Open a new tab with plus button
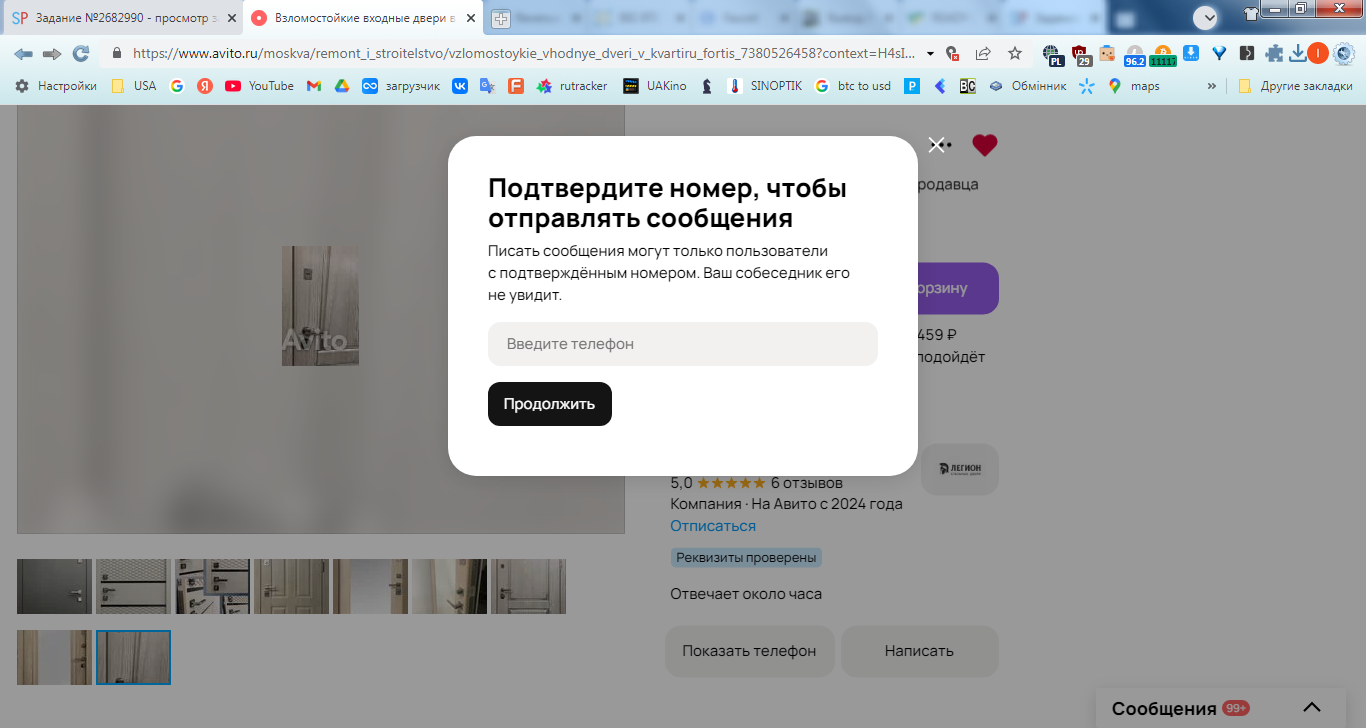1366x728 pixels. click(500, 18)
